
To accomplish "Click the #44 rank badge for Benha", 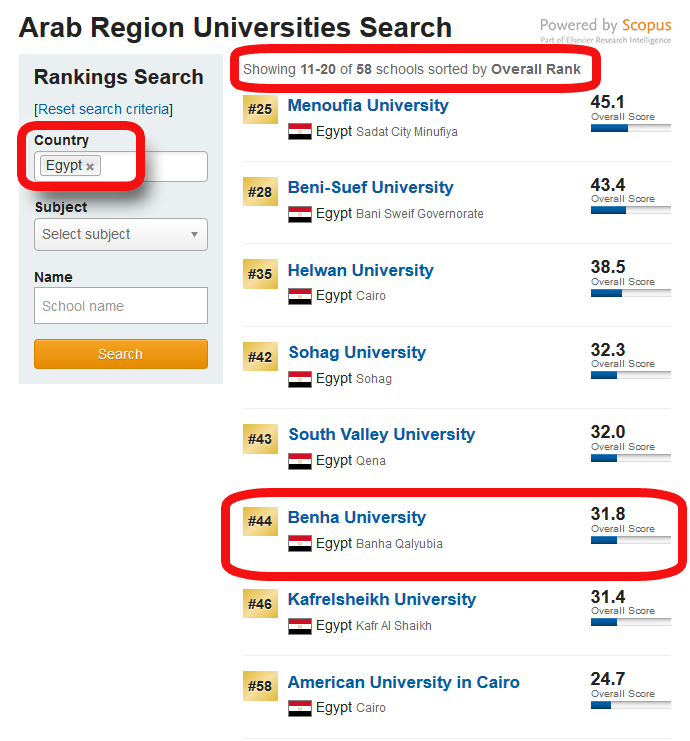I will coord(260,521).
